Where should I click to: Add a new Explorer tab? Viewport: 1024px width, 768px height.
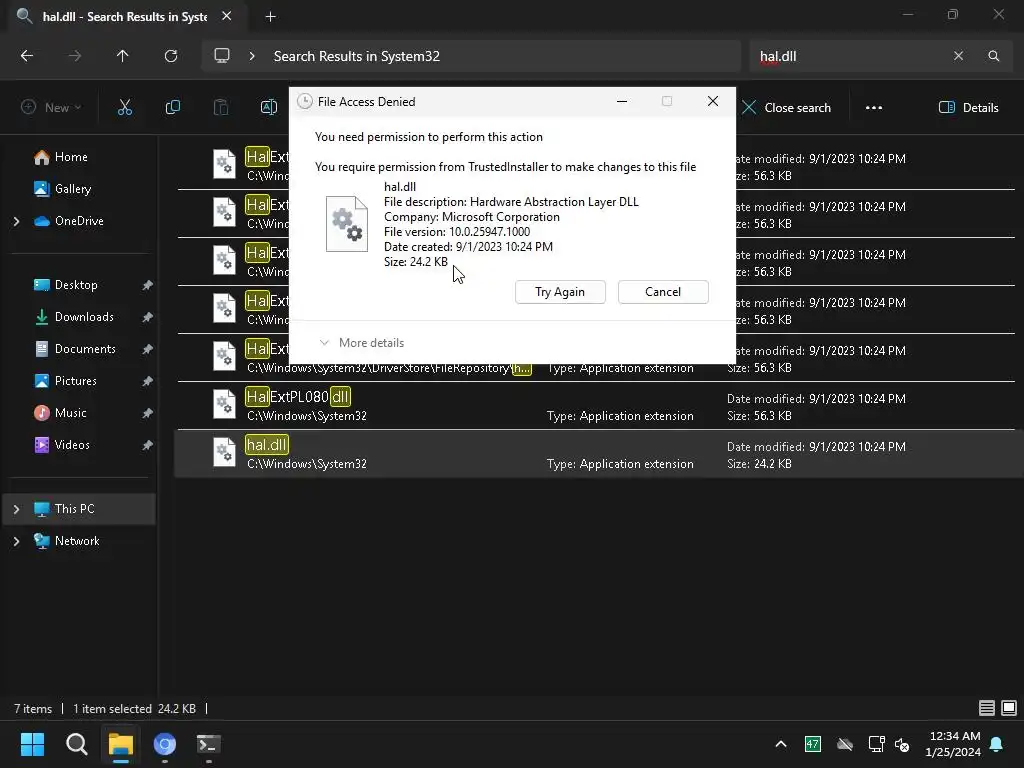(x=270, y=17)
